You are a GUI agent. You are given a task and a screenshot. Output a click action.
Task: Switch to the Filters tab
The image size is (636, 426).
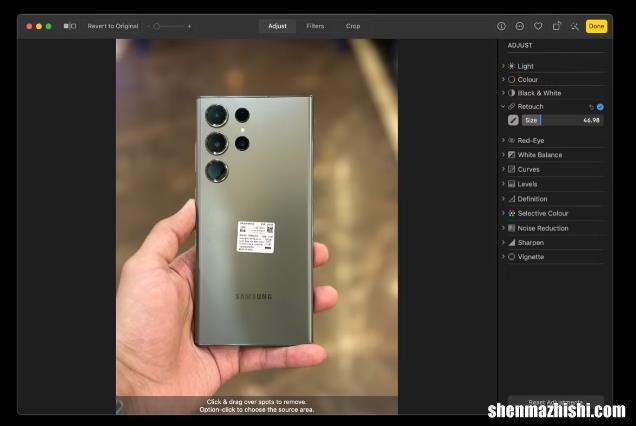(315, 26)
